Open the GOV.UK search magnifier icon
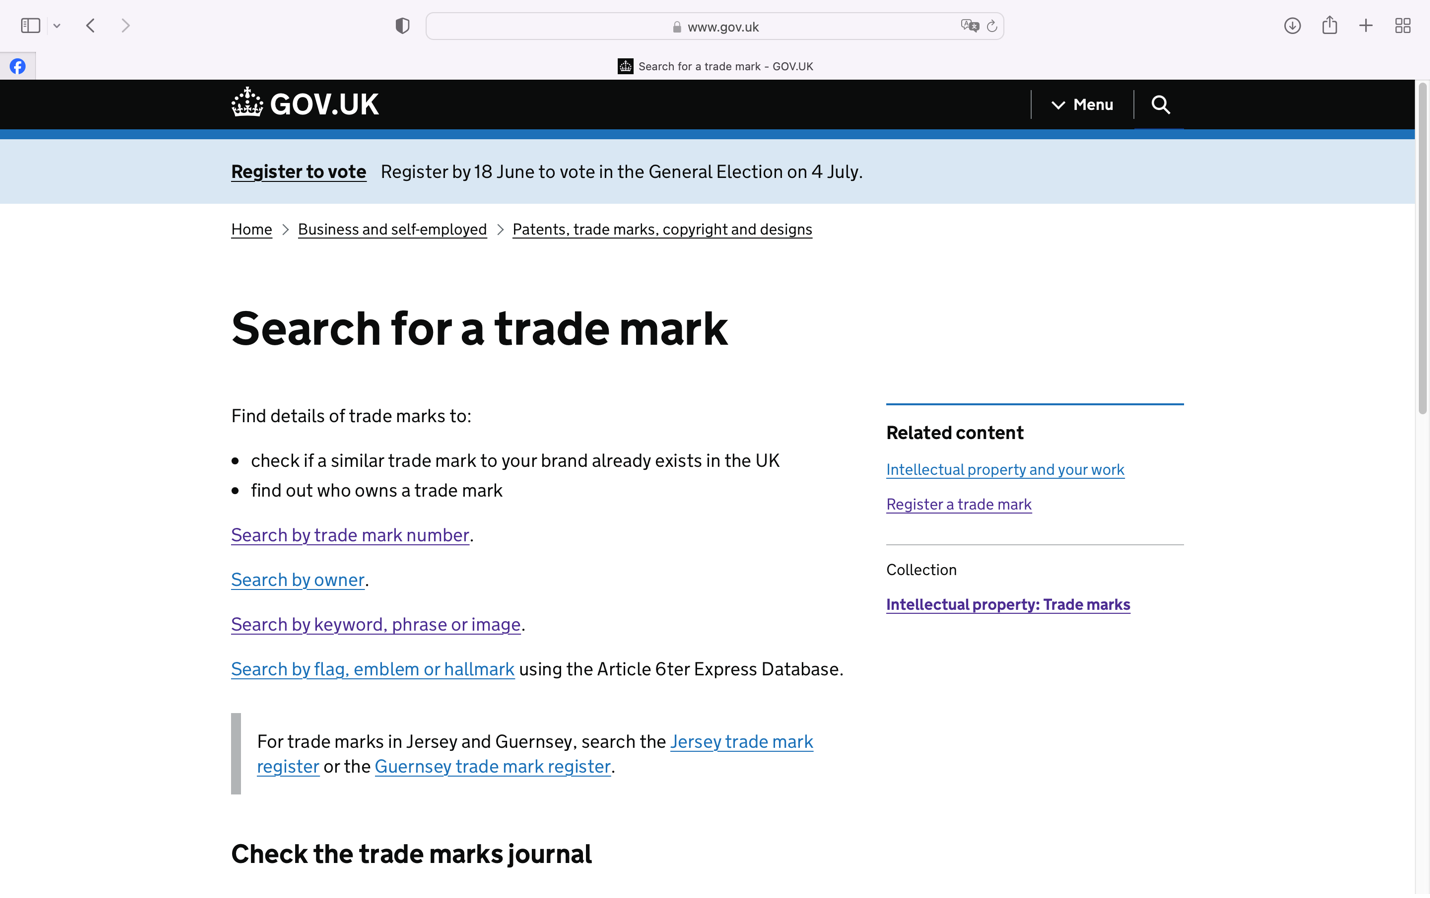 1160,105
